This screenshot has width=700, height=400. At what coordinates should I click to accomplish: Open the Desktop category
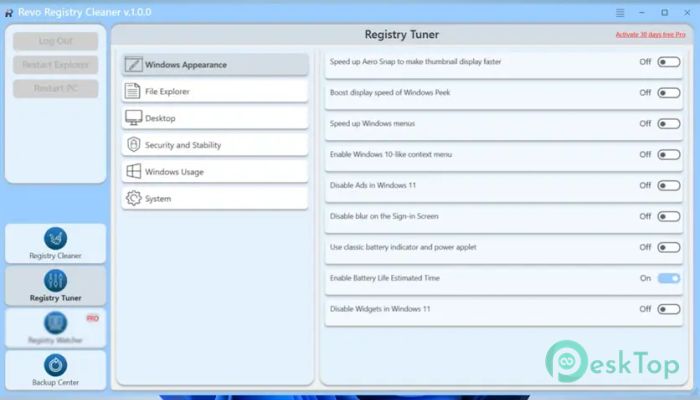[x=215, y=118]
